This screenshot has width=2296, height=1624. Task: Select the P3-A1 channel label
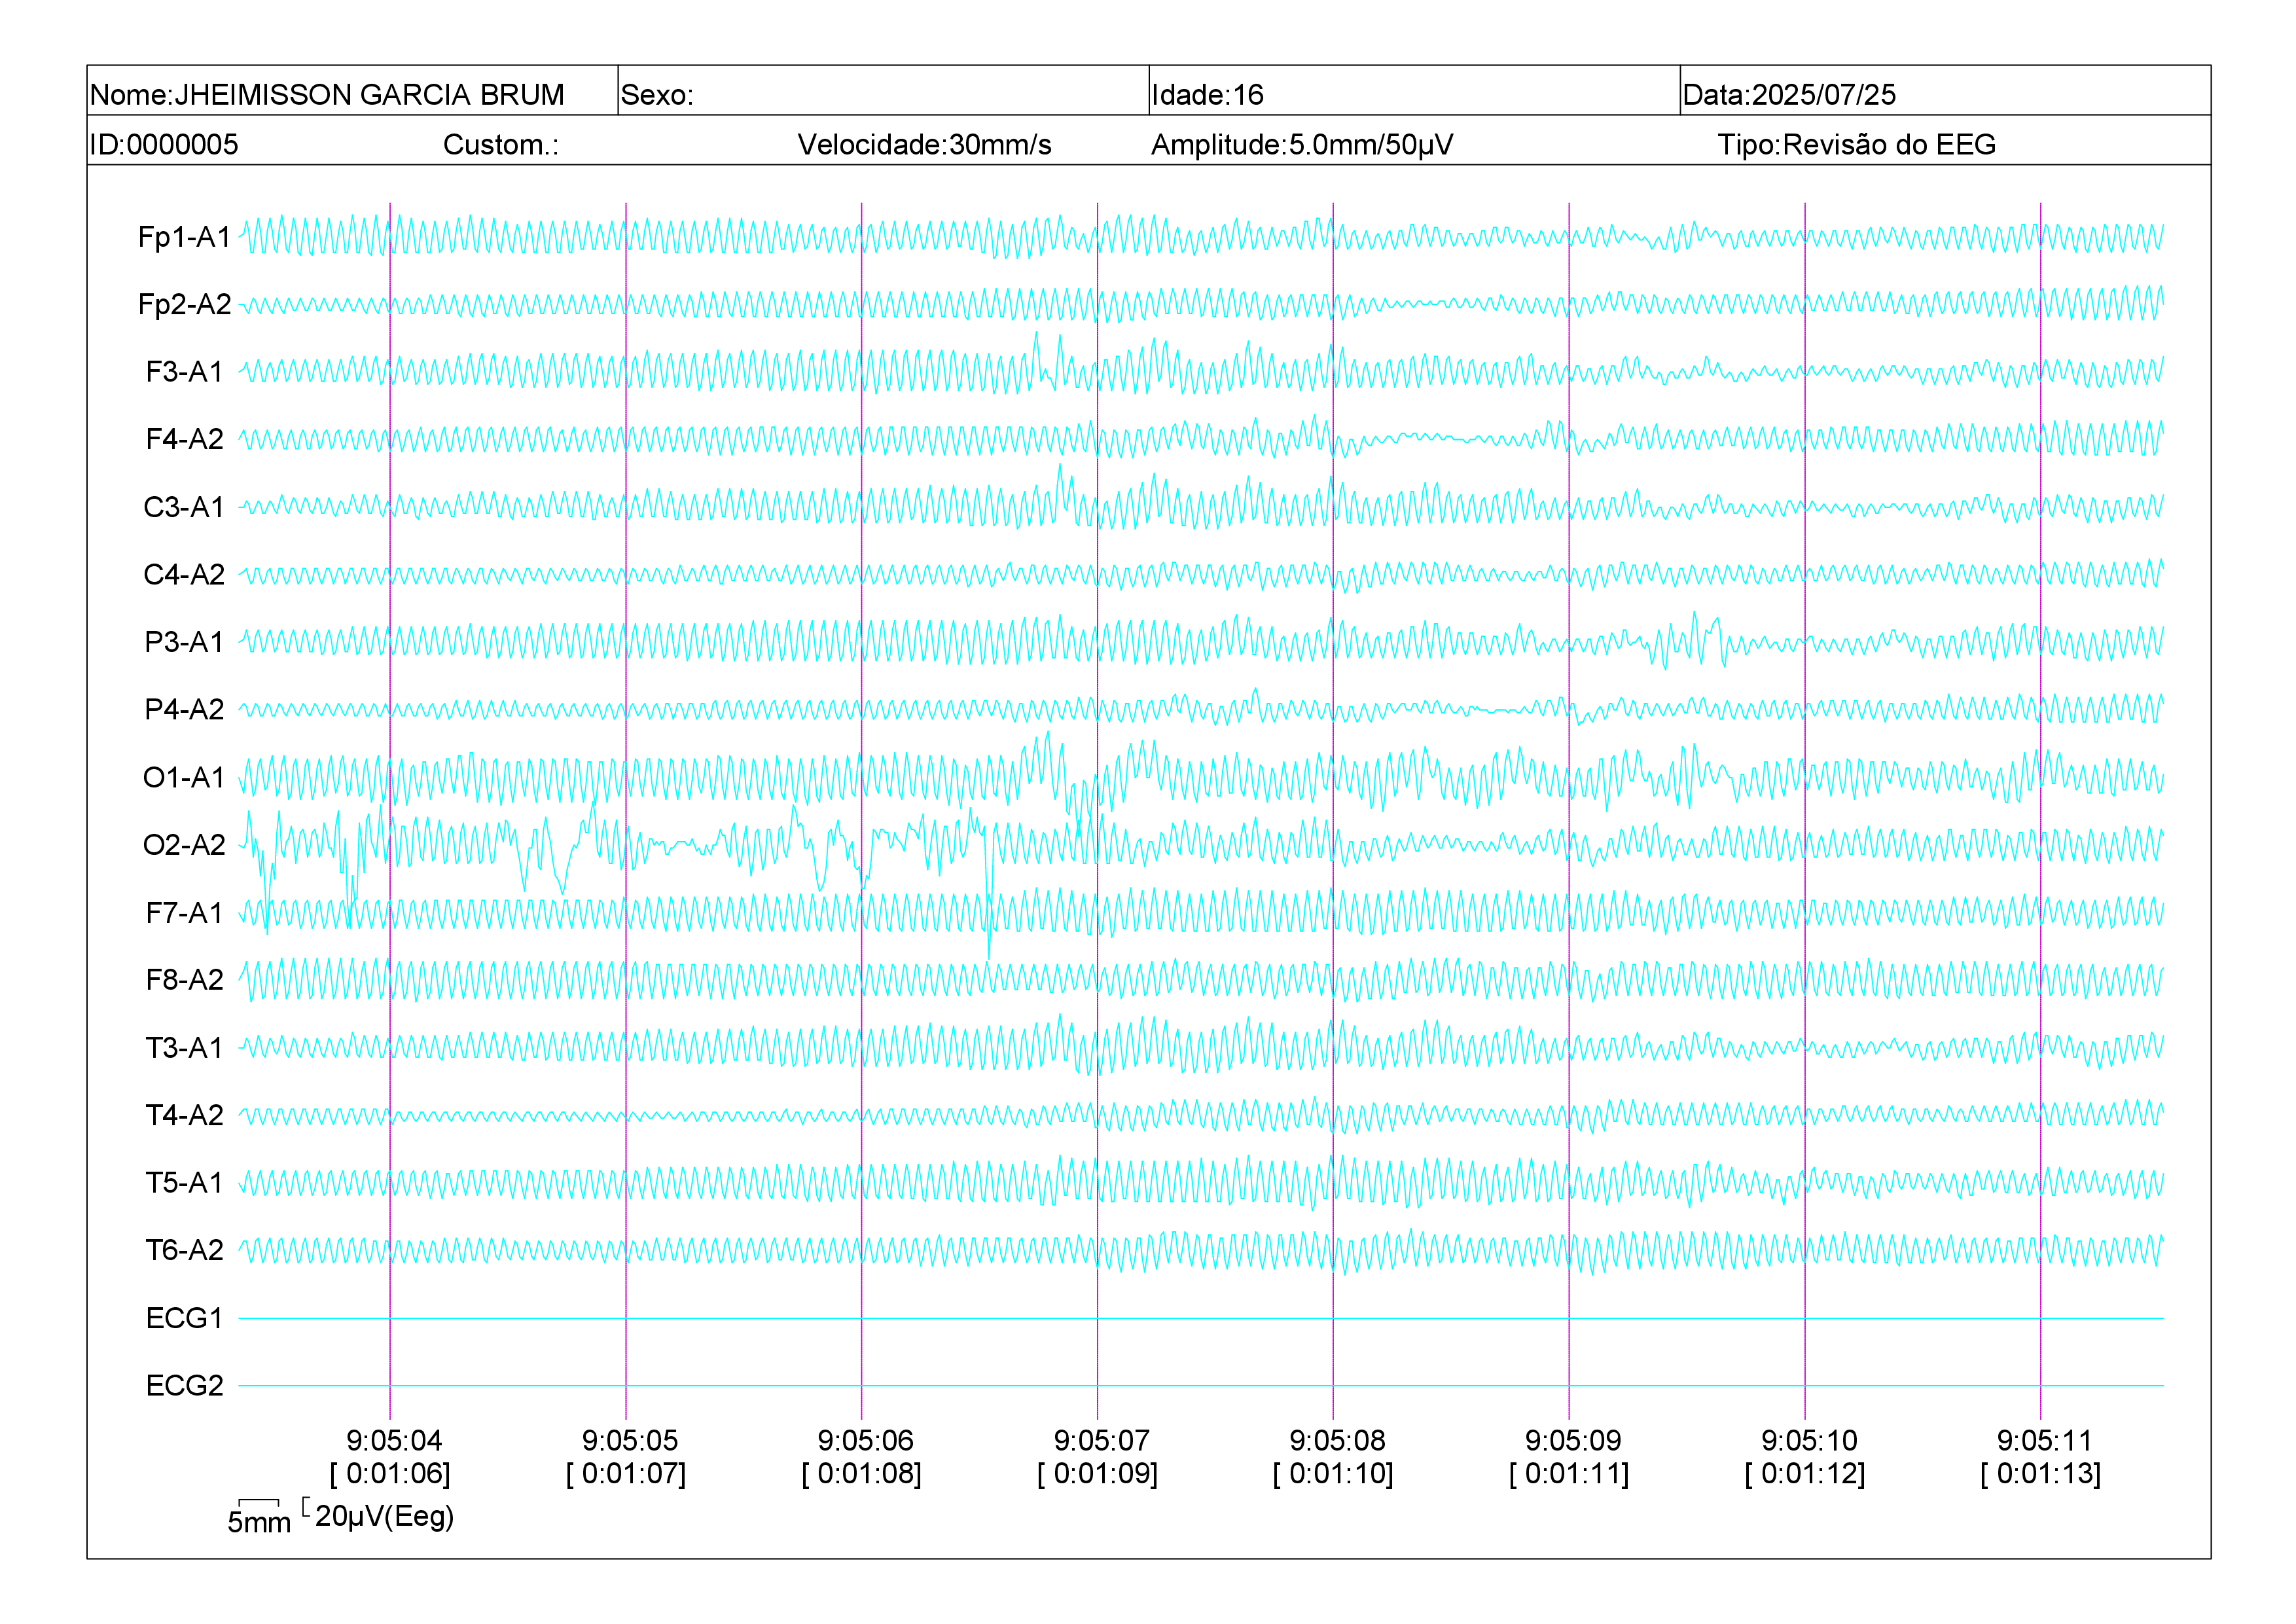click(185, 642)
